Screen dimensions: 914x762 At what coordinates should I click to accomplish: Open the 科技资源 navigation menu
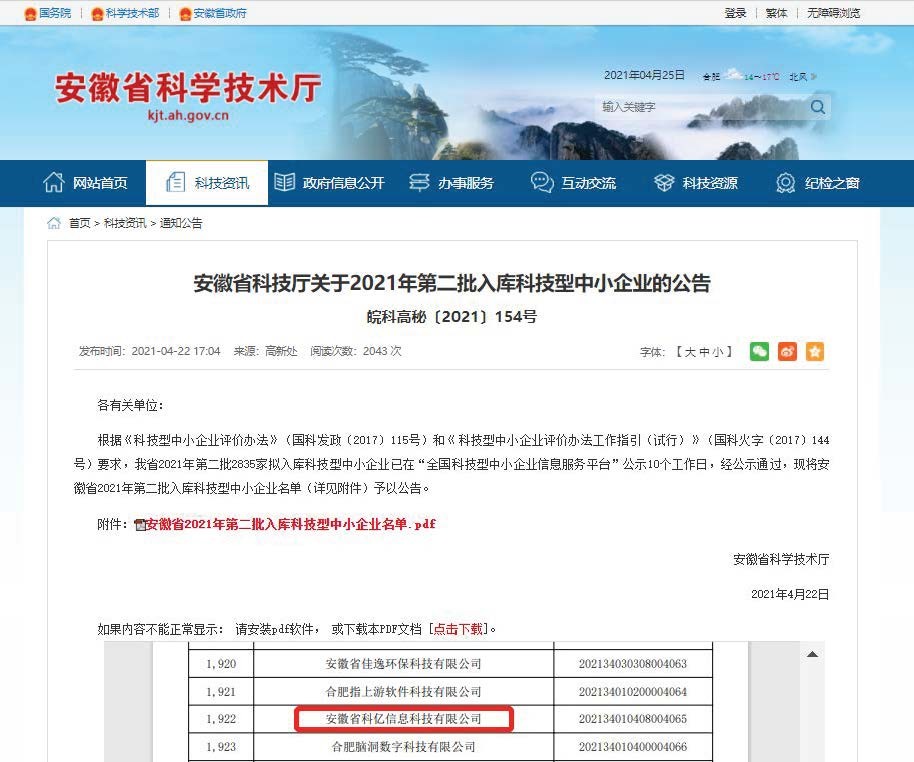[696, 183]
